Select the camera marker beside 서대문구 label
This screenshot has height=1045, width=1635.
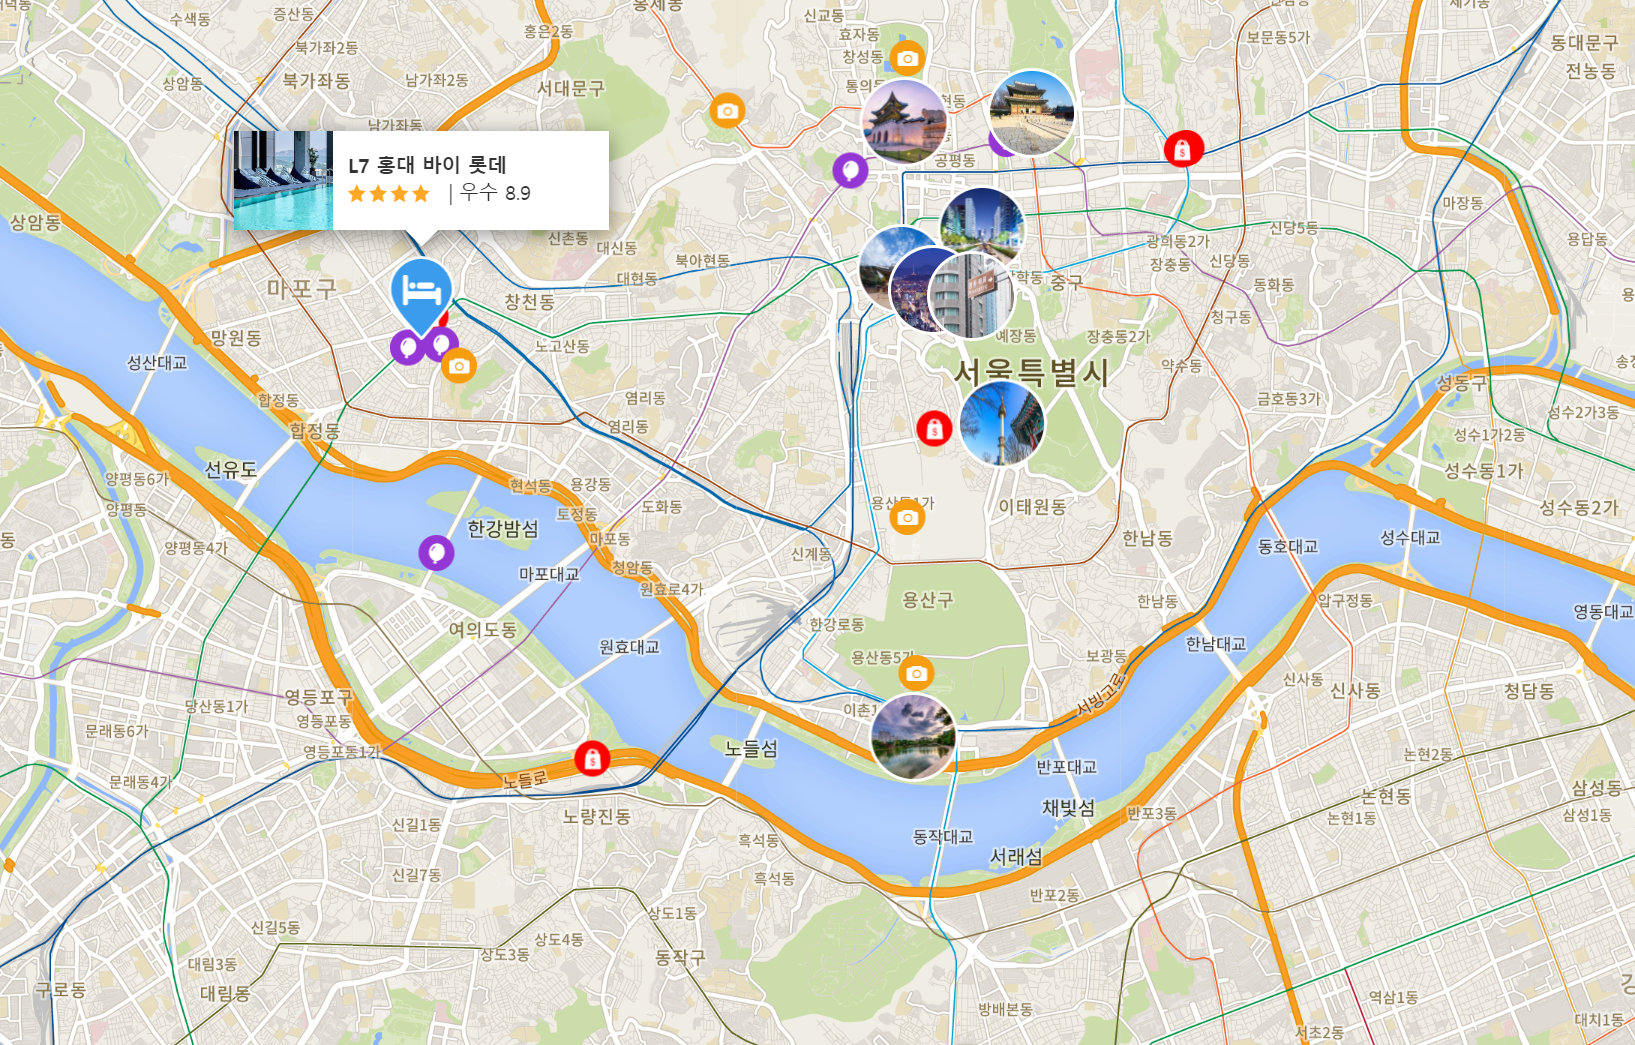point(727,110)
